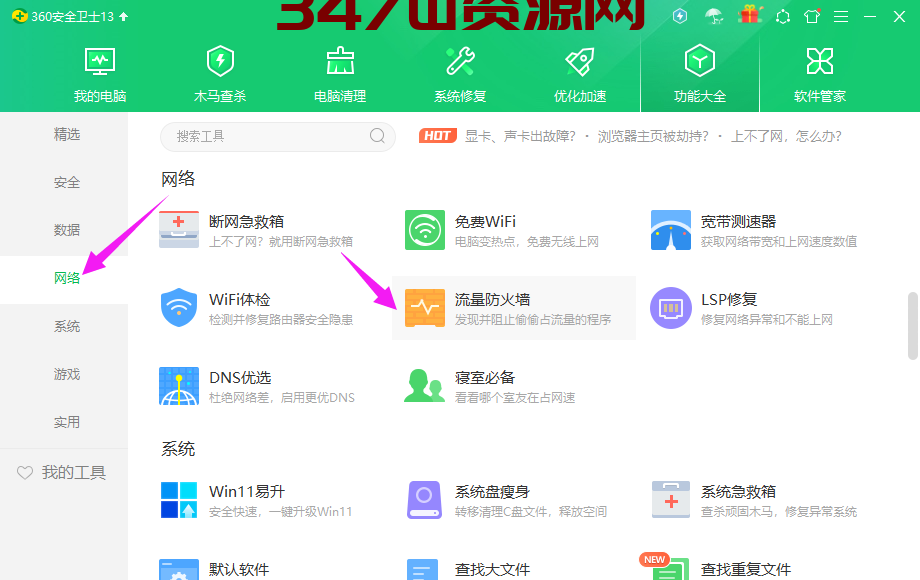The width and height of the screenshot is (920, 580).
Task: Click text 检测并修复路由器安全隐患
Action: coord(281,320)
